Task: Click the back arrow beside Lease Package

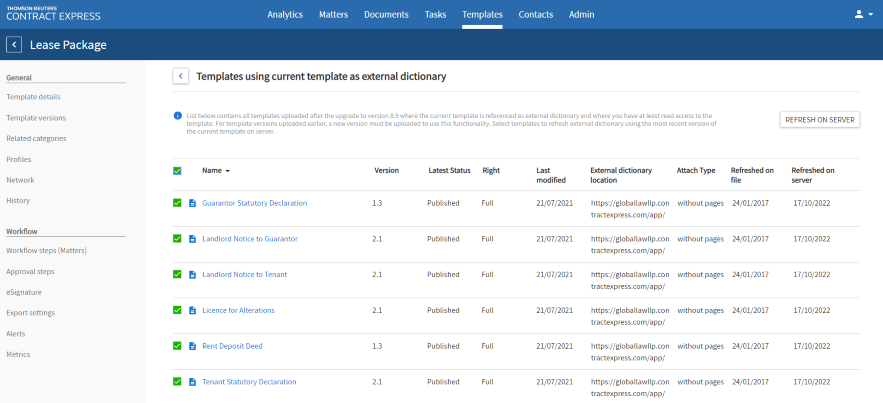Action: [x=14, y=45]
